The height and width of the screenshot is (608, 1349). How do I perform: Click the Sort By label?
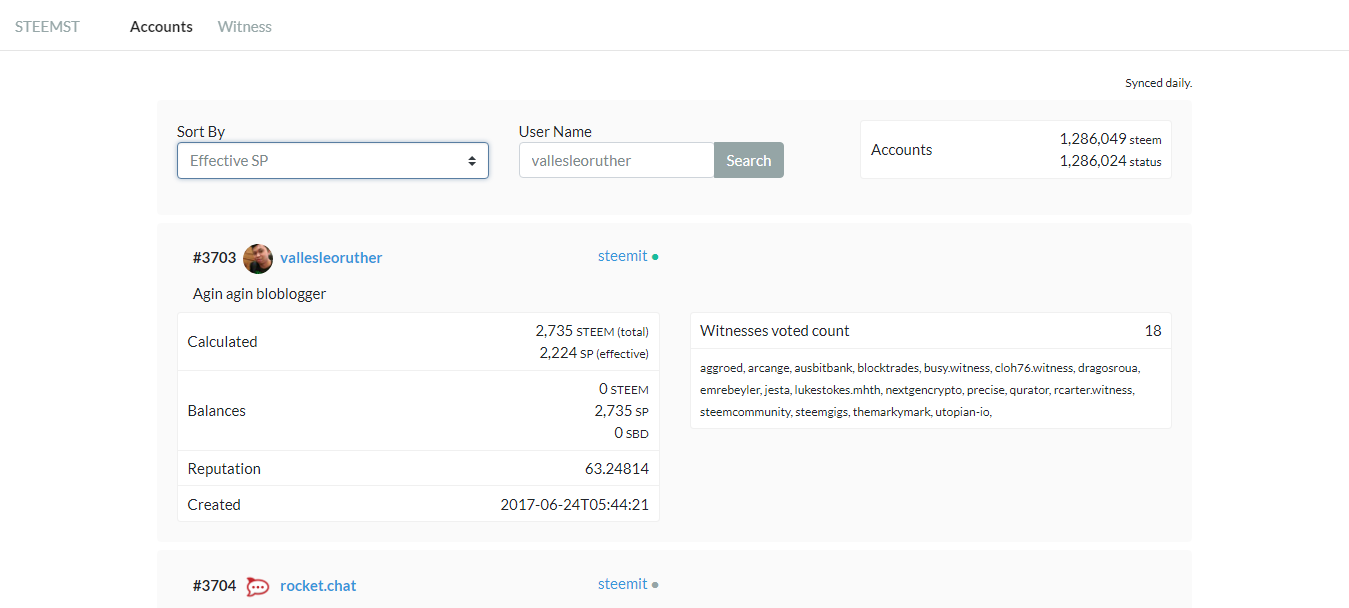201,132
